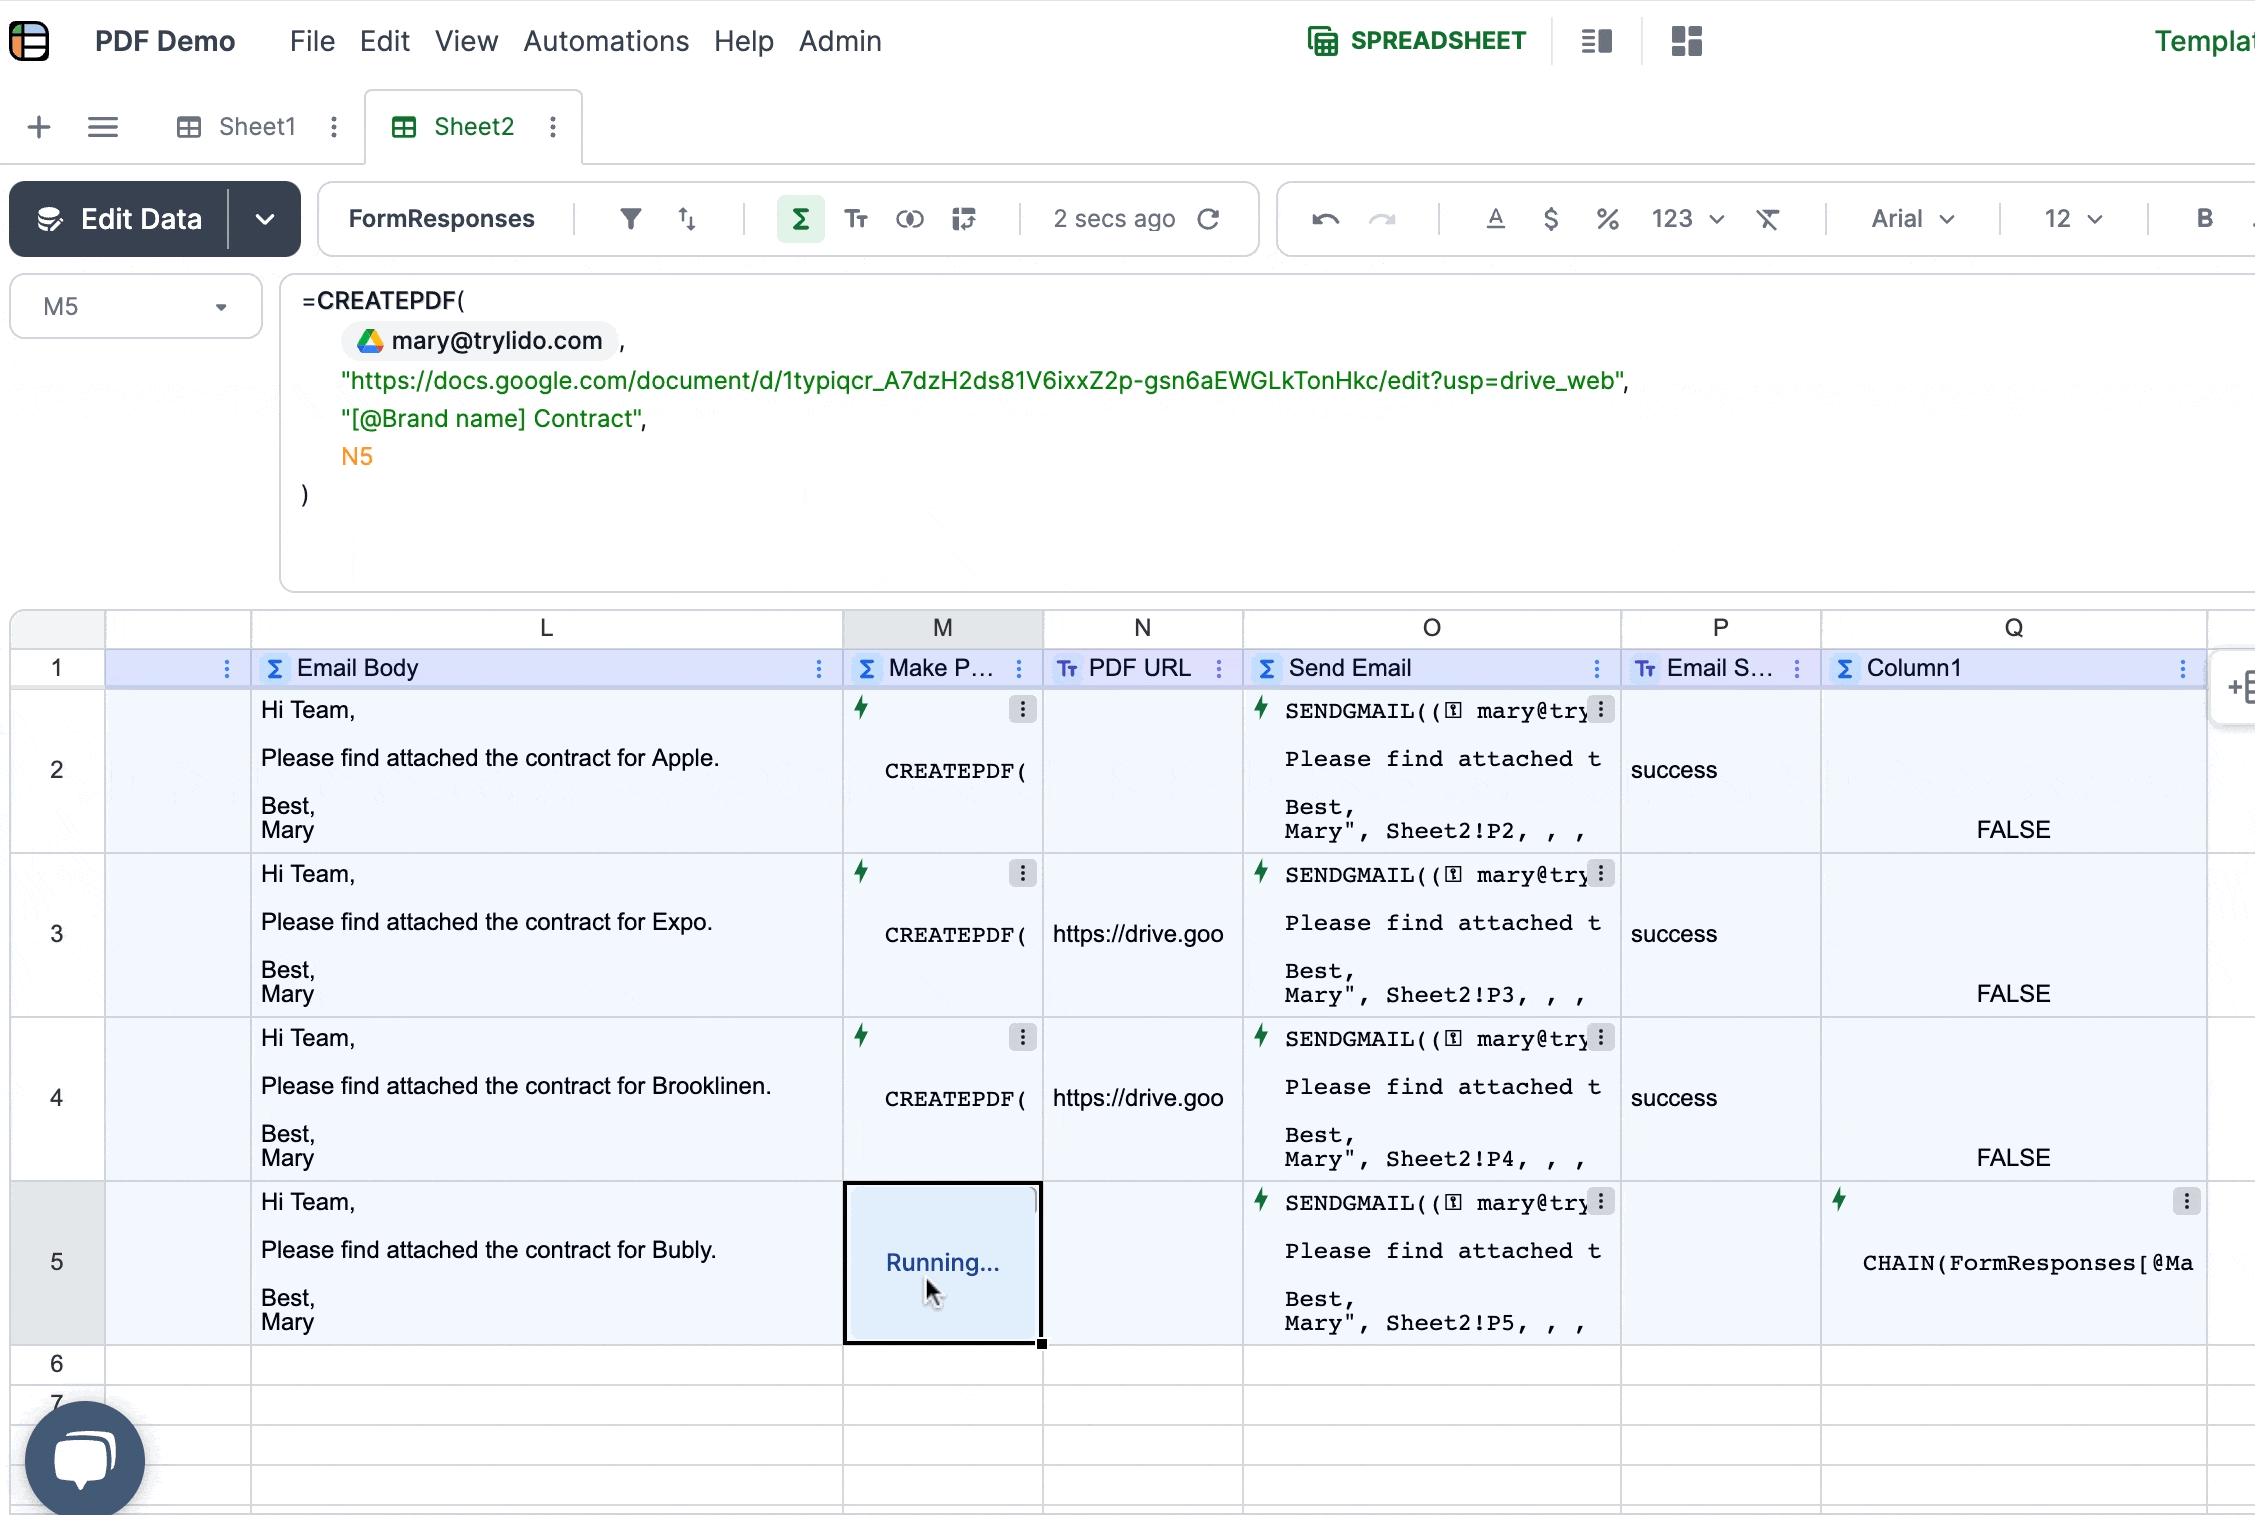Toggle bold formatting
The height and width of the screenshot is (1515, 2255).
tap(2204, 219)
